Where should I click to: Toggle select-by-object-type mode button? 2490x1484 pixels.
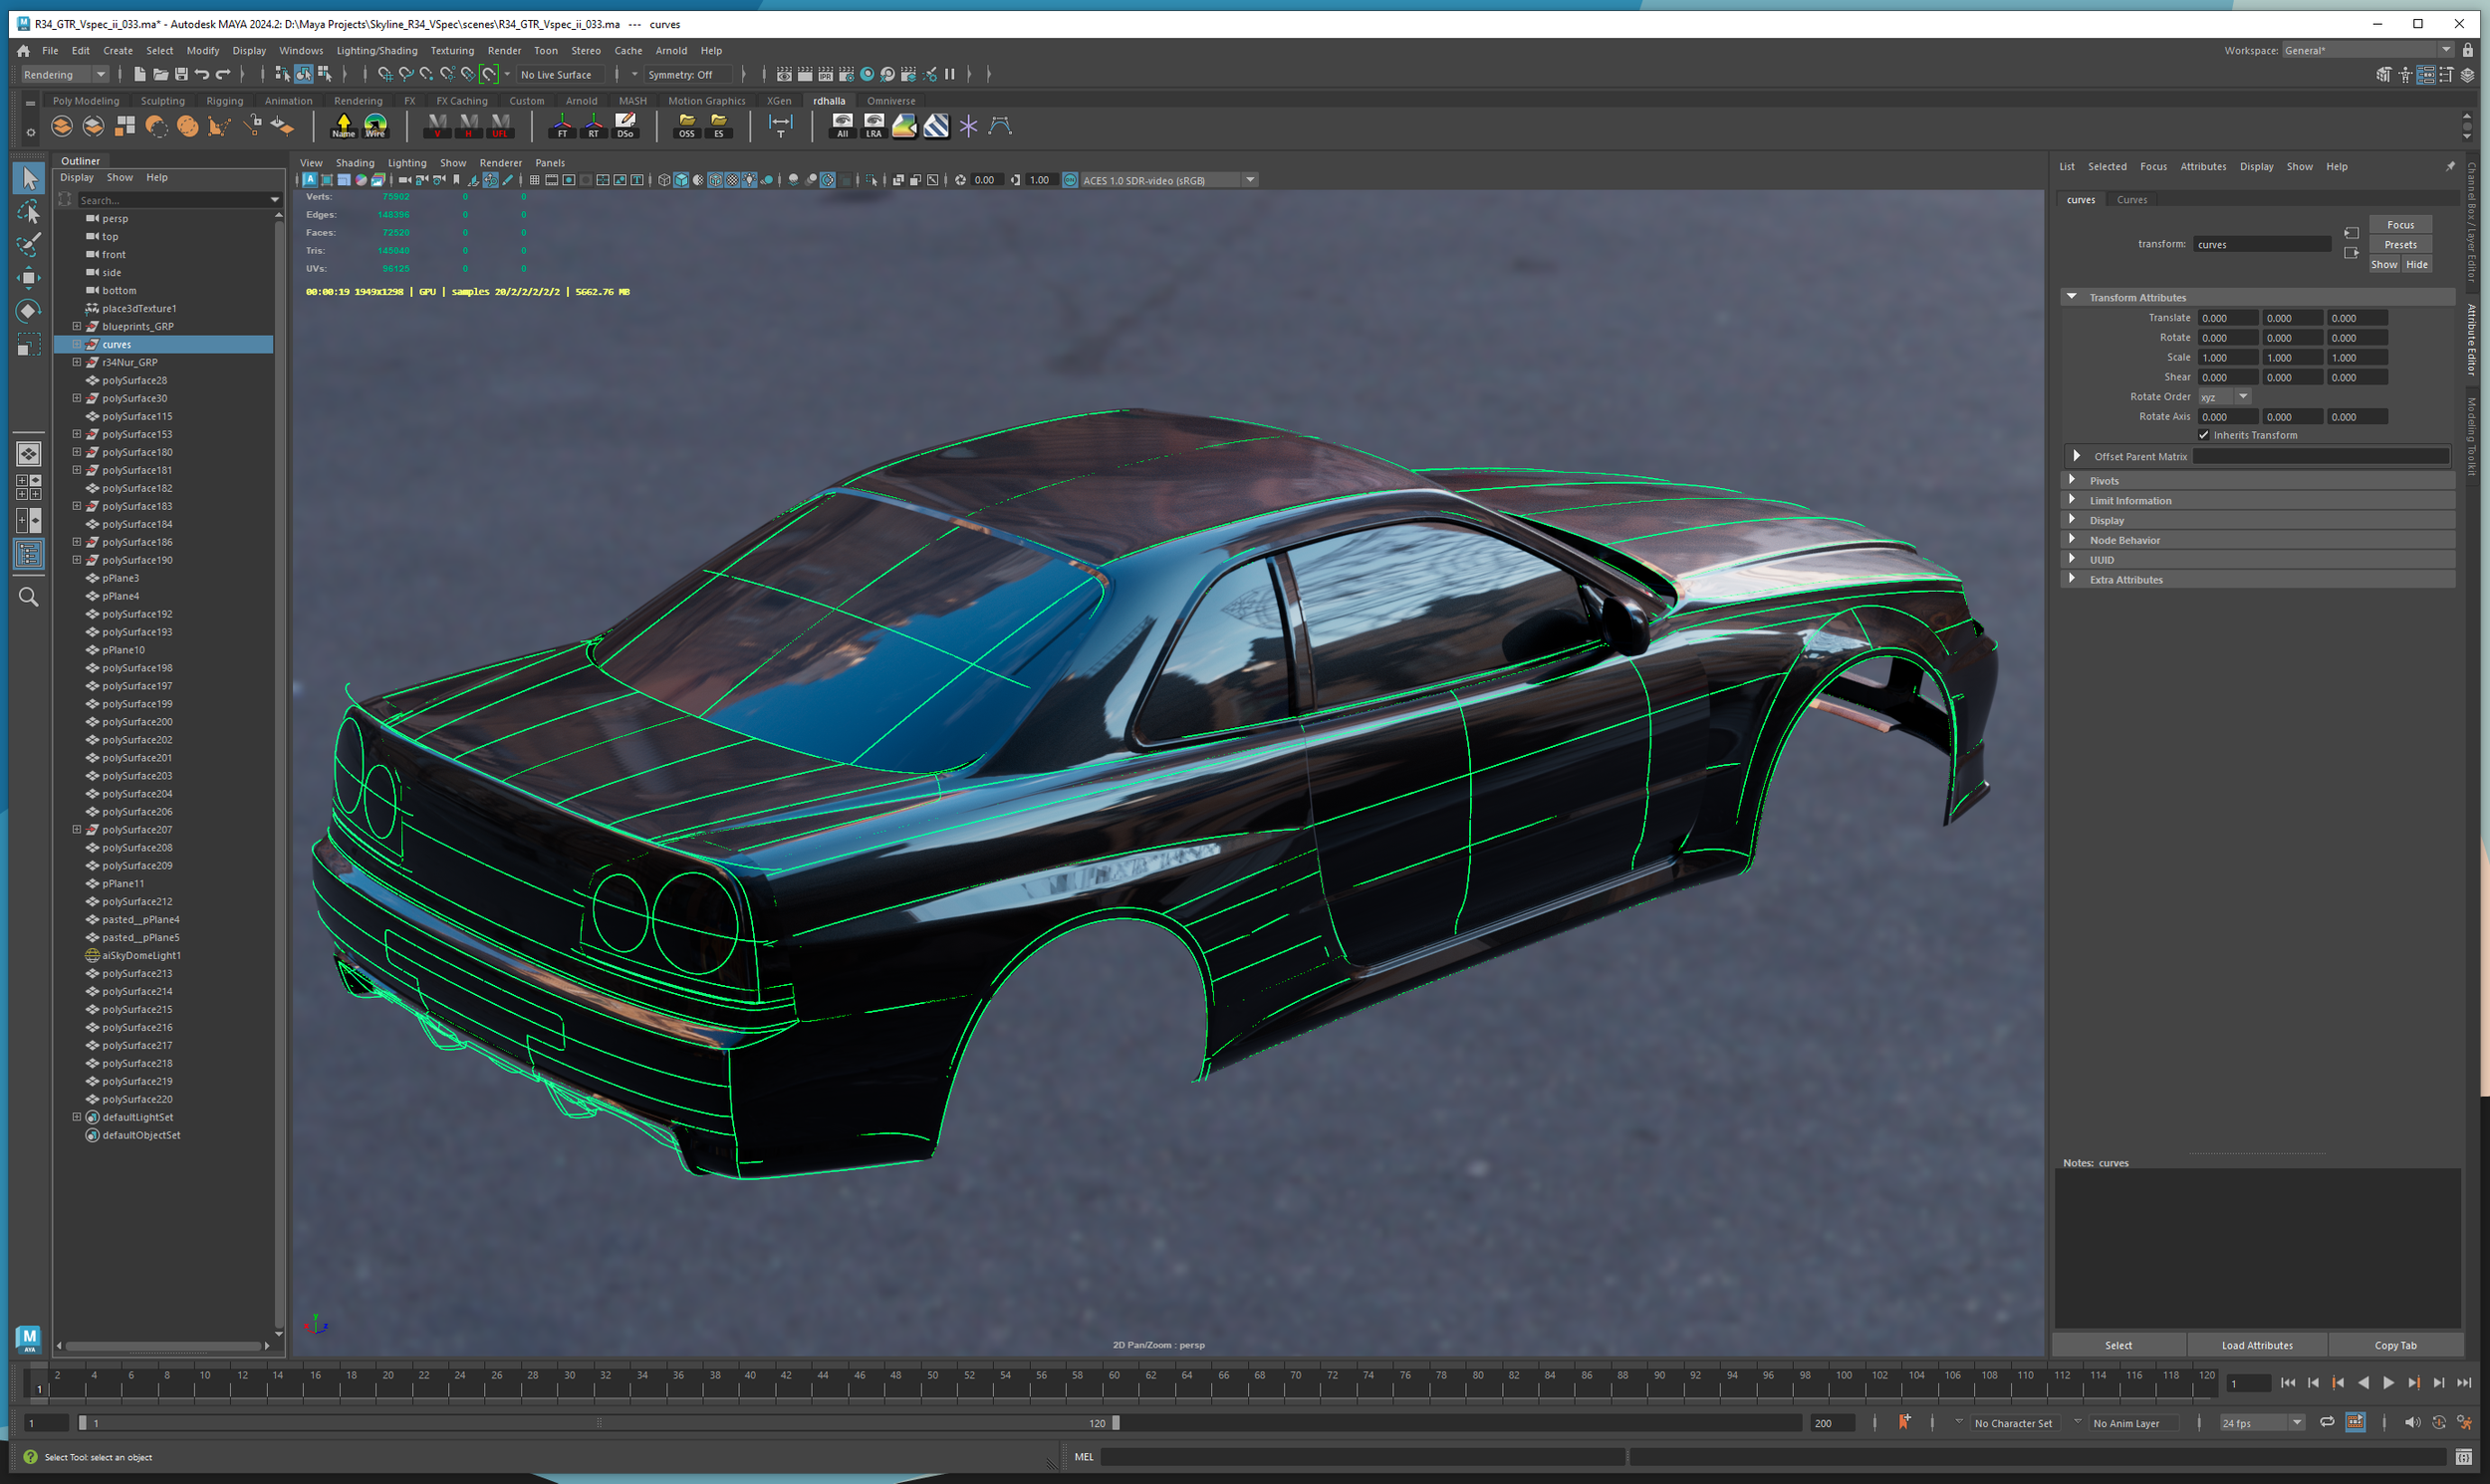303,74
